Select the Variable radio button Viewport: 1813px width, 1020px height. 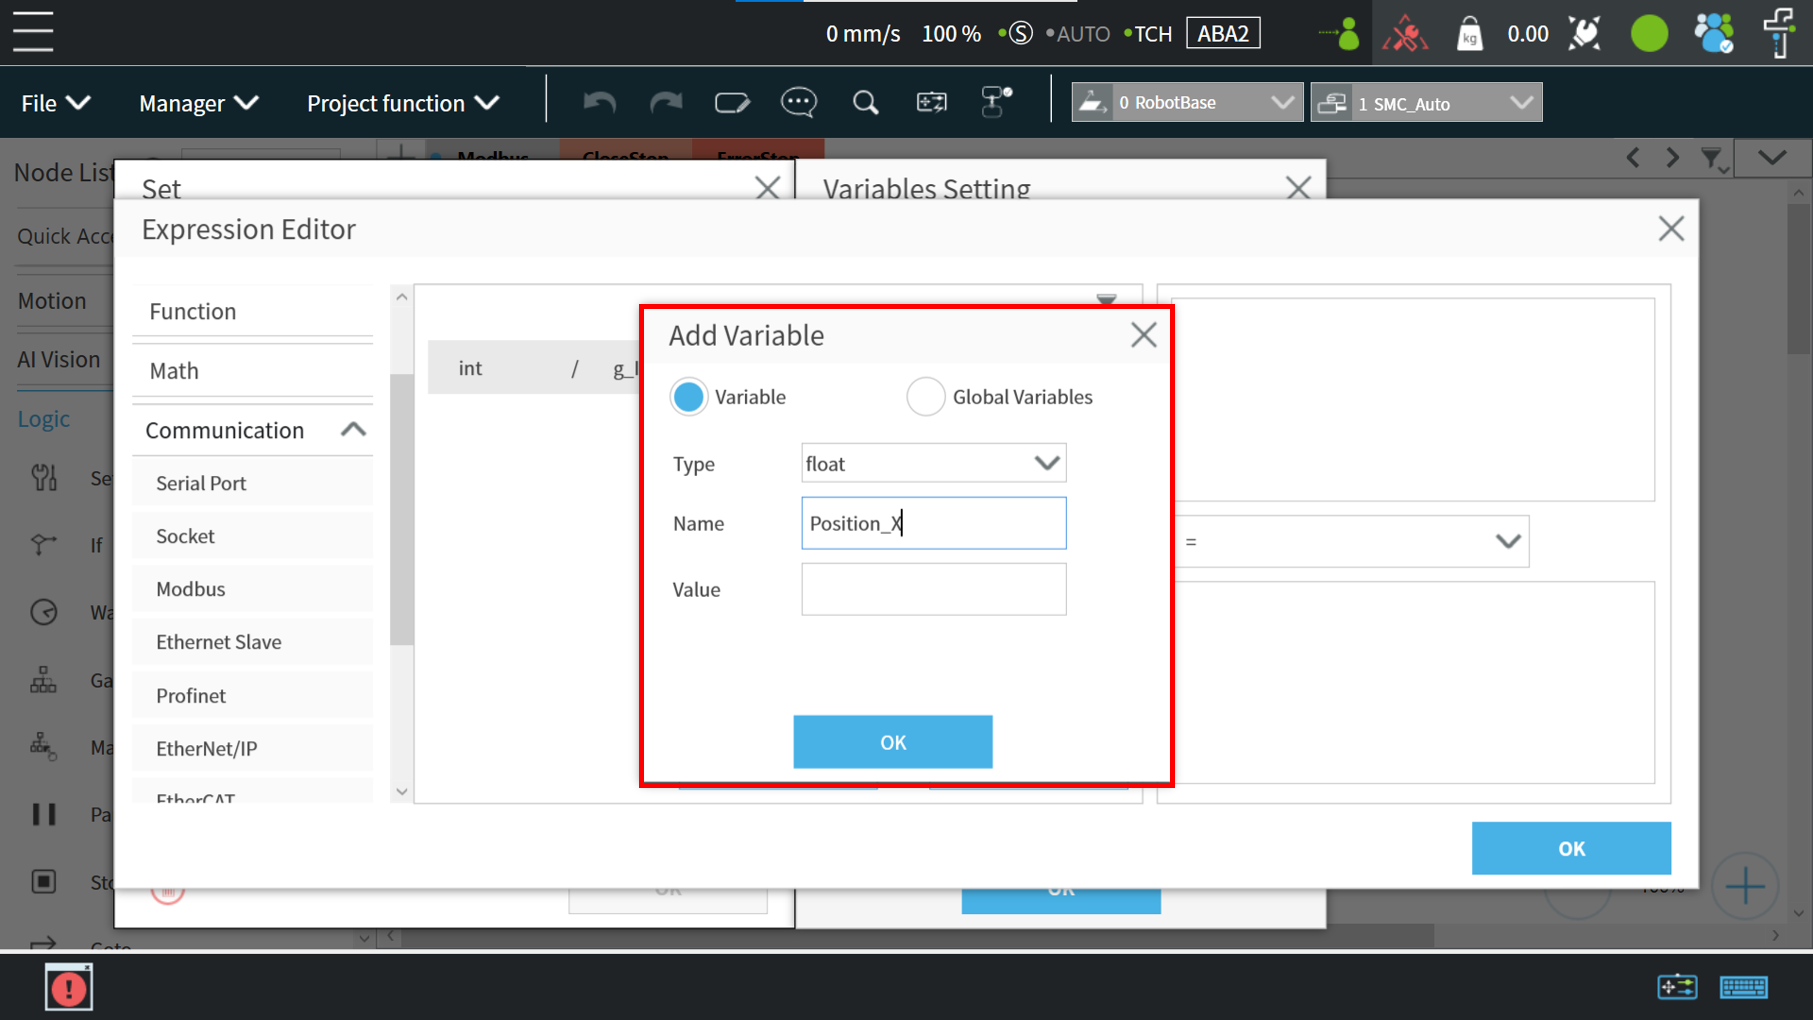688,397
